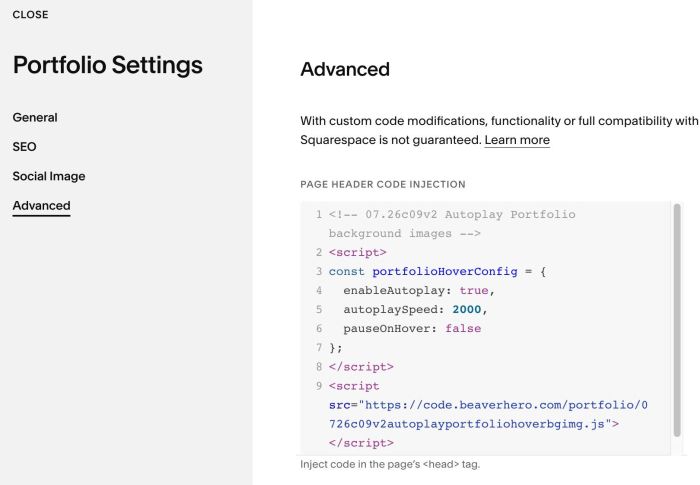Select the Social Image tab

[x=49, y=176]
